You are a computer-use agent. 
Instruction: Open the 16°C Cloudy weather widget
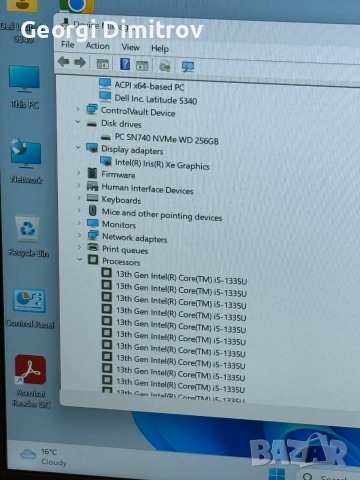coord(43,457)
